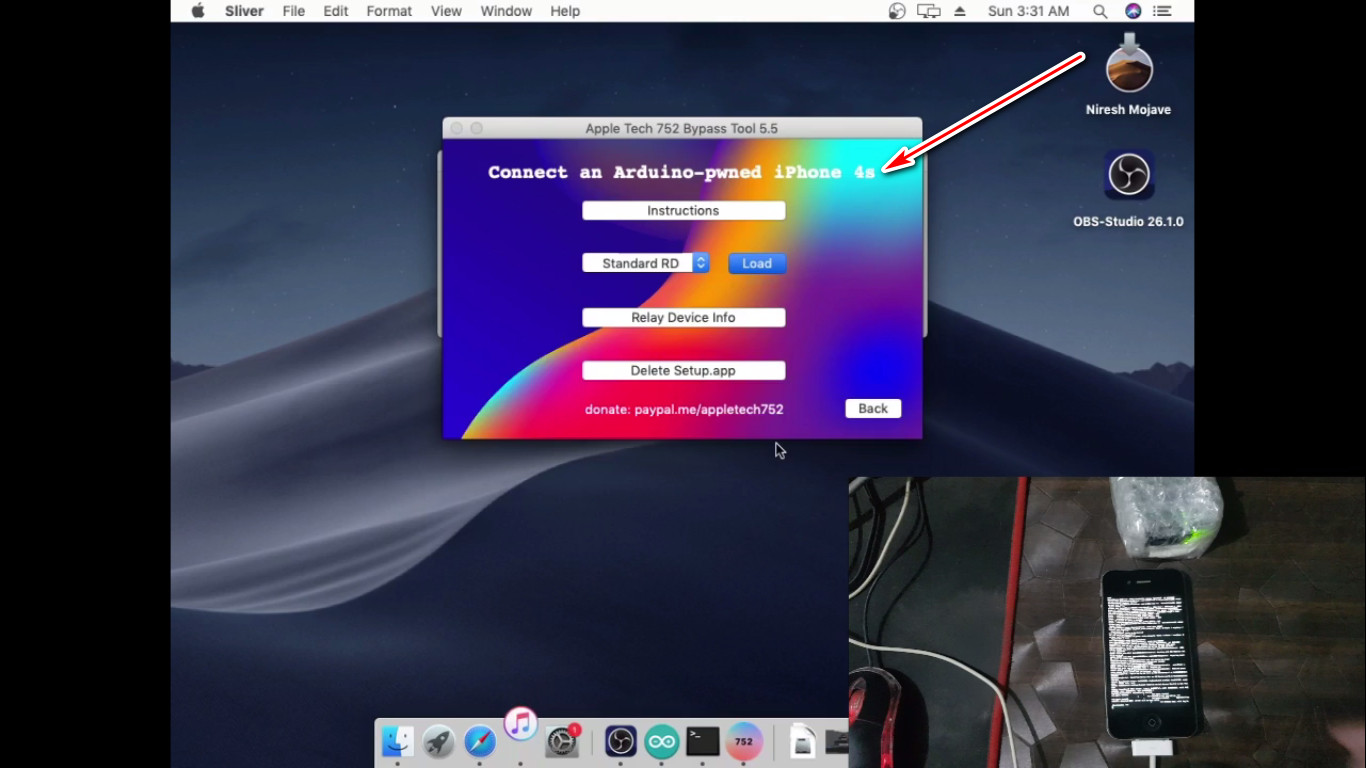Screen dimensions: 1366x768
Task: Click the Delete Setup.app button
Action: [x=683, y=370]
